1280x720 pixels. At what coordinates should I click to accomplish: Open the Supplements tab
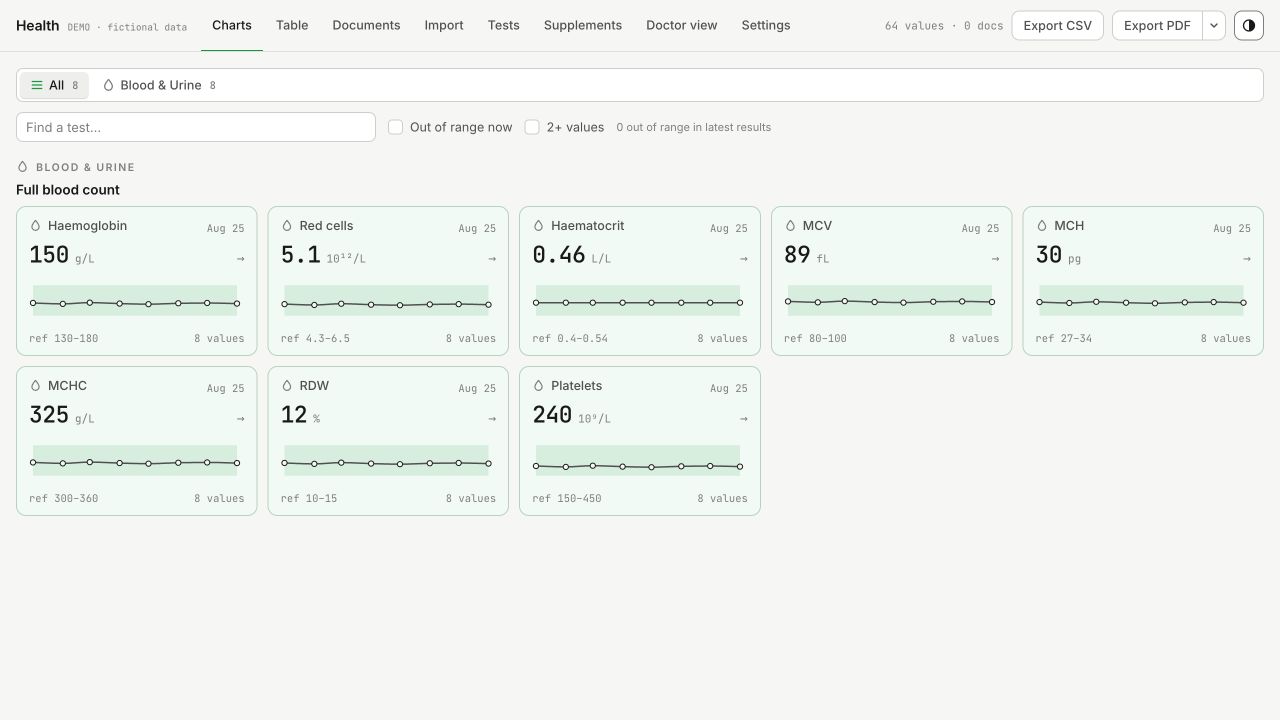583,25
